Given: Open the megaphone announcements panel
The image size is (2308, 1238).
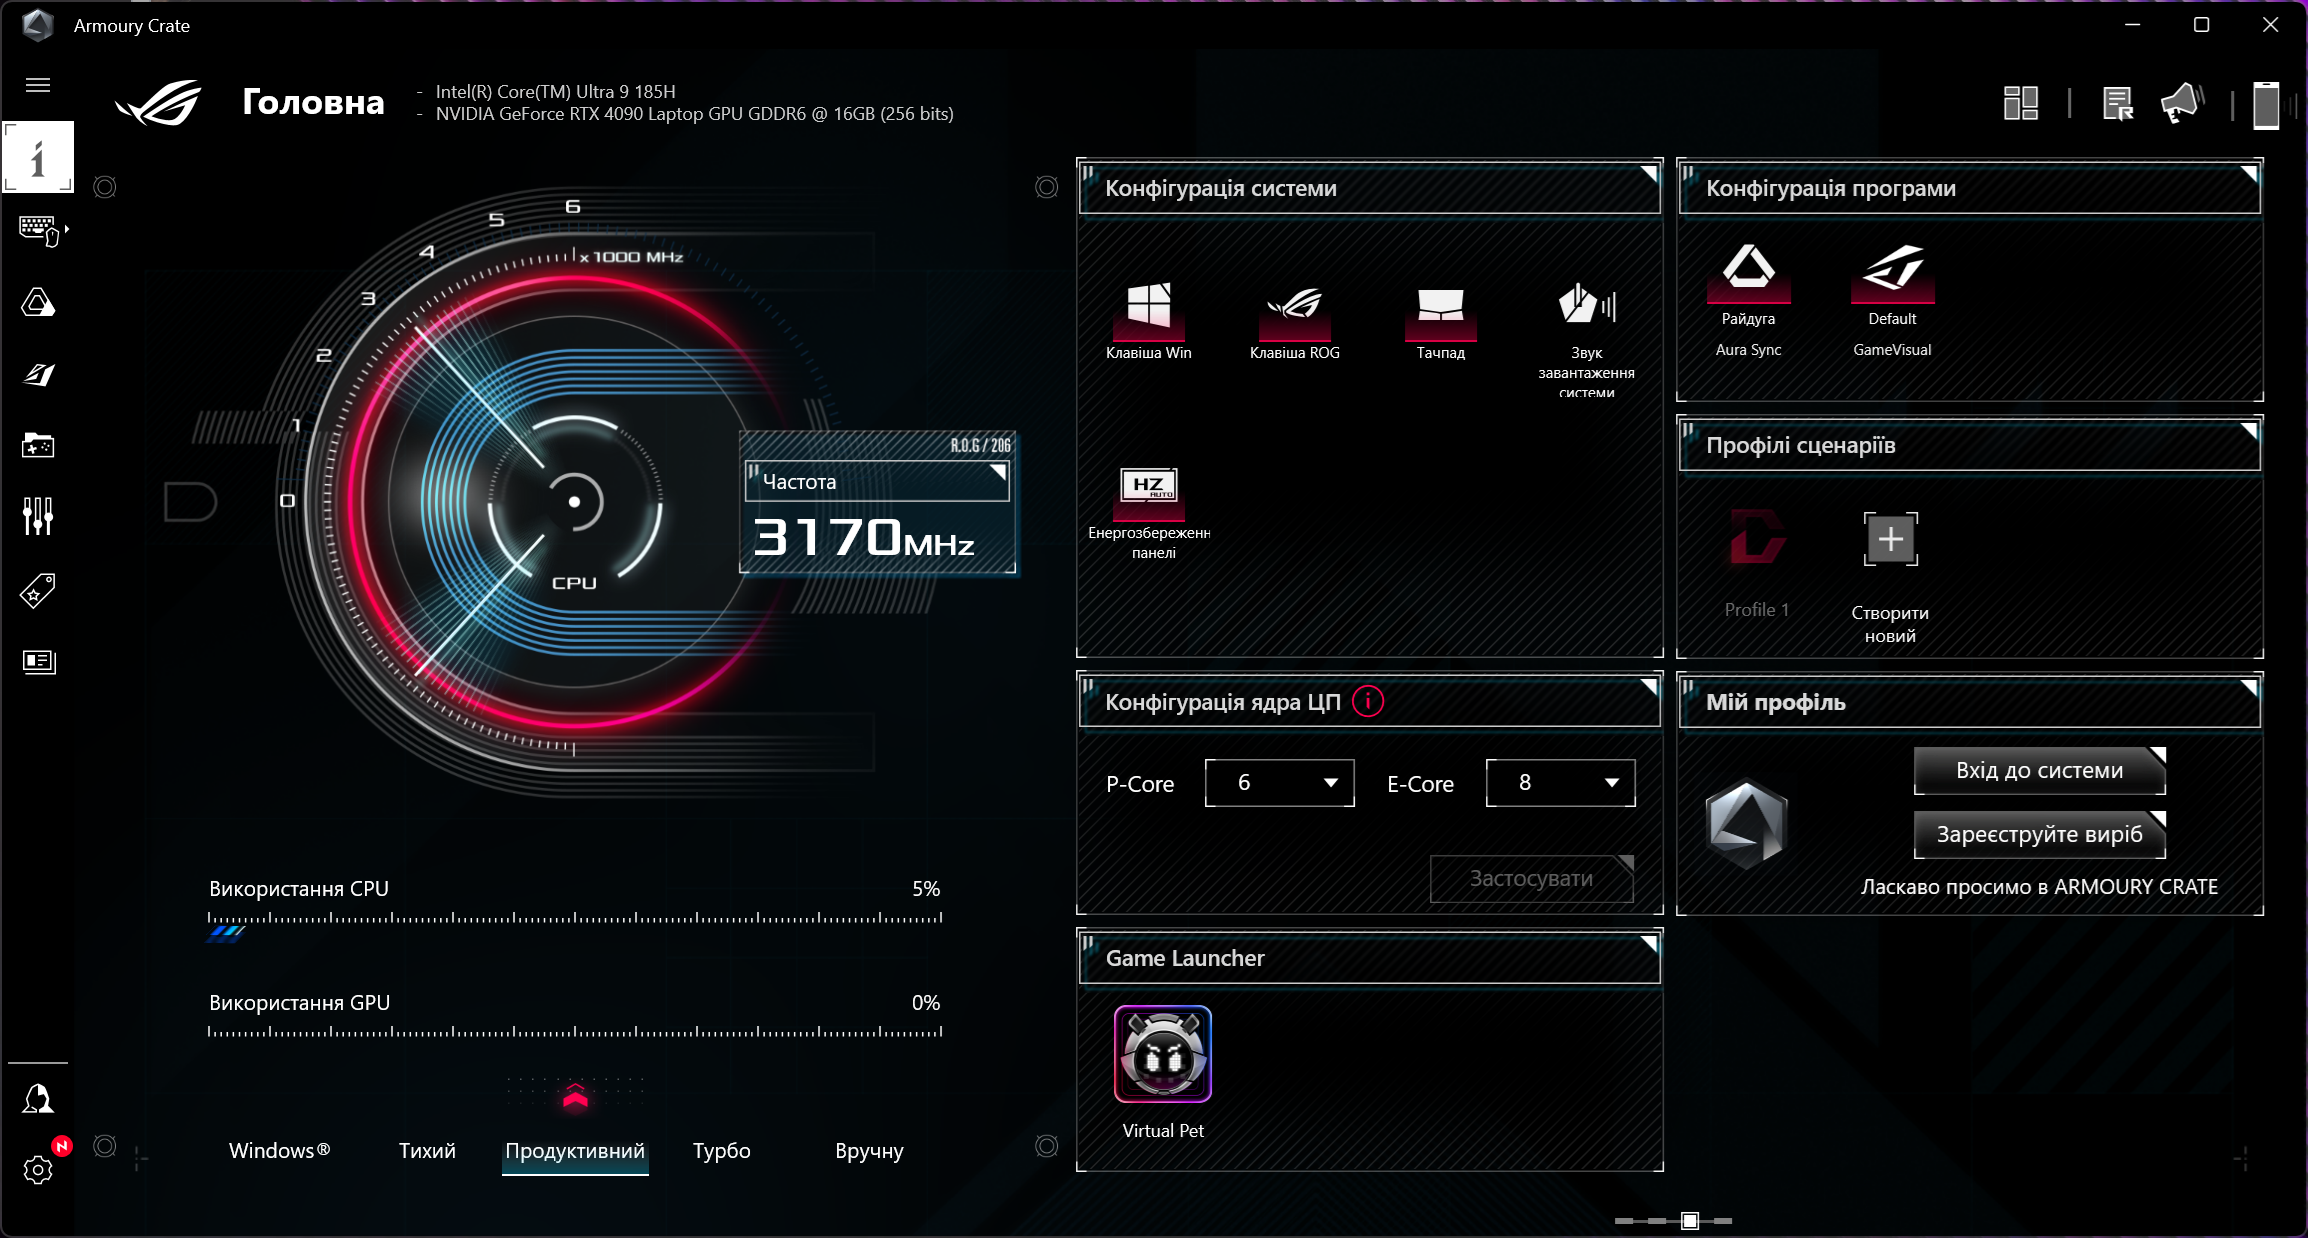Looking at the screenshot, I should [2180, 102].
